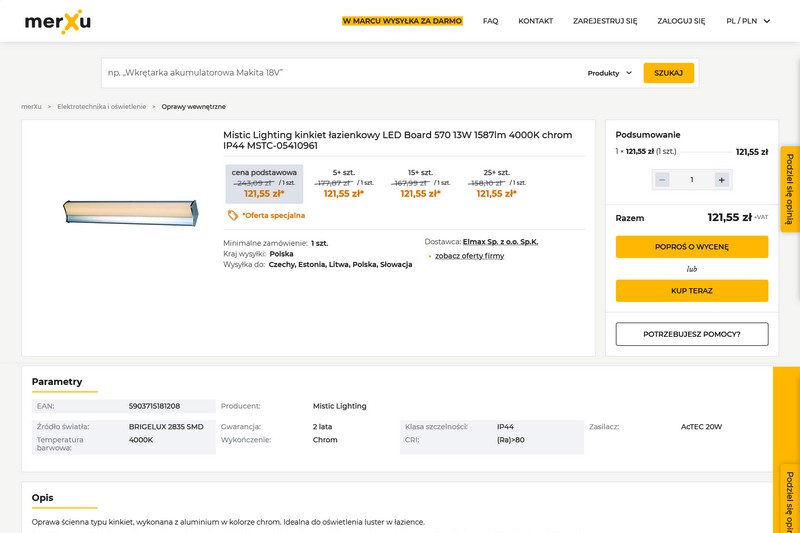
Task: Click the quantity value field
Action: click(x=692, y=180)
